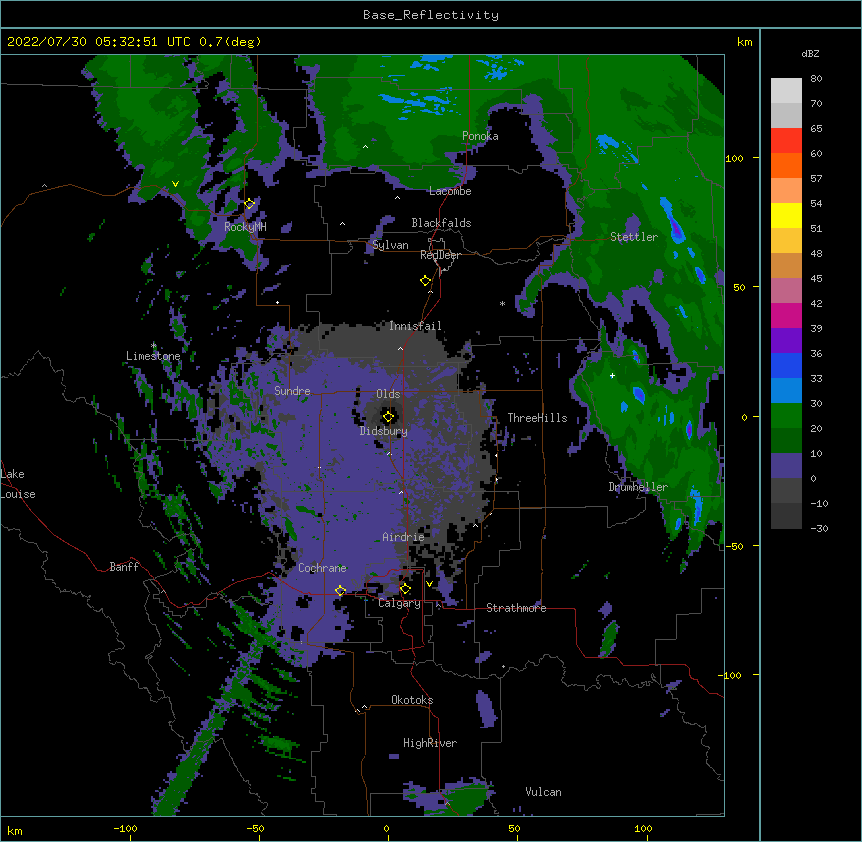Click the Ponoka city label
Image resolution: width=862 pixels, height=842 pixels.
(480, 136)
